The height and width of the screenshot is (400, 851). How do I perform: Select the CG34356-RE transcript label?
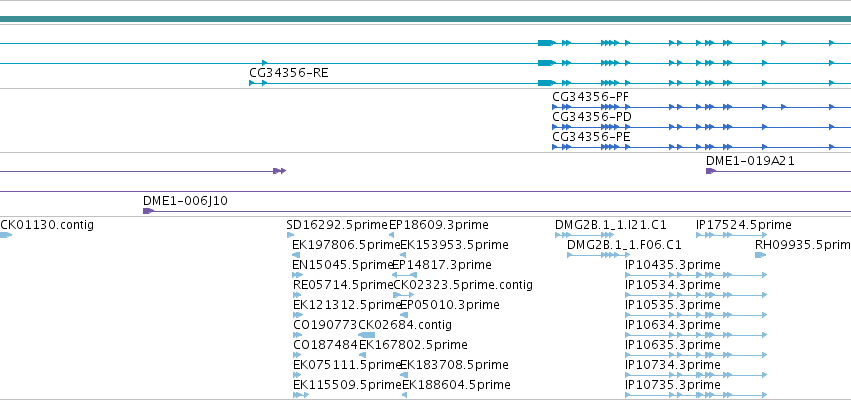pyautogui.click(x=289, y=73)
